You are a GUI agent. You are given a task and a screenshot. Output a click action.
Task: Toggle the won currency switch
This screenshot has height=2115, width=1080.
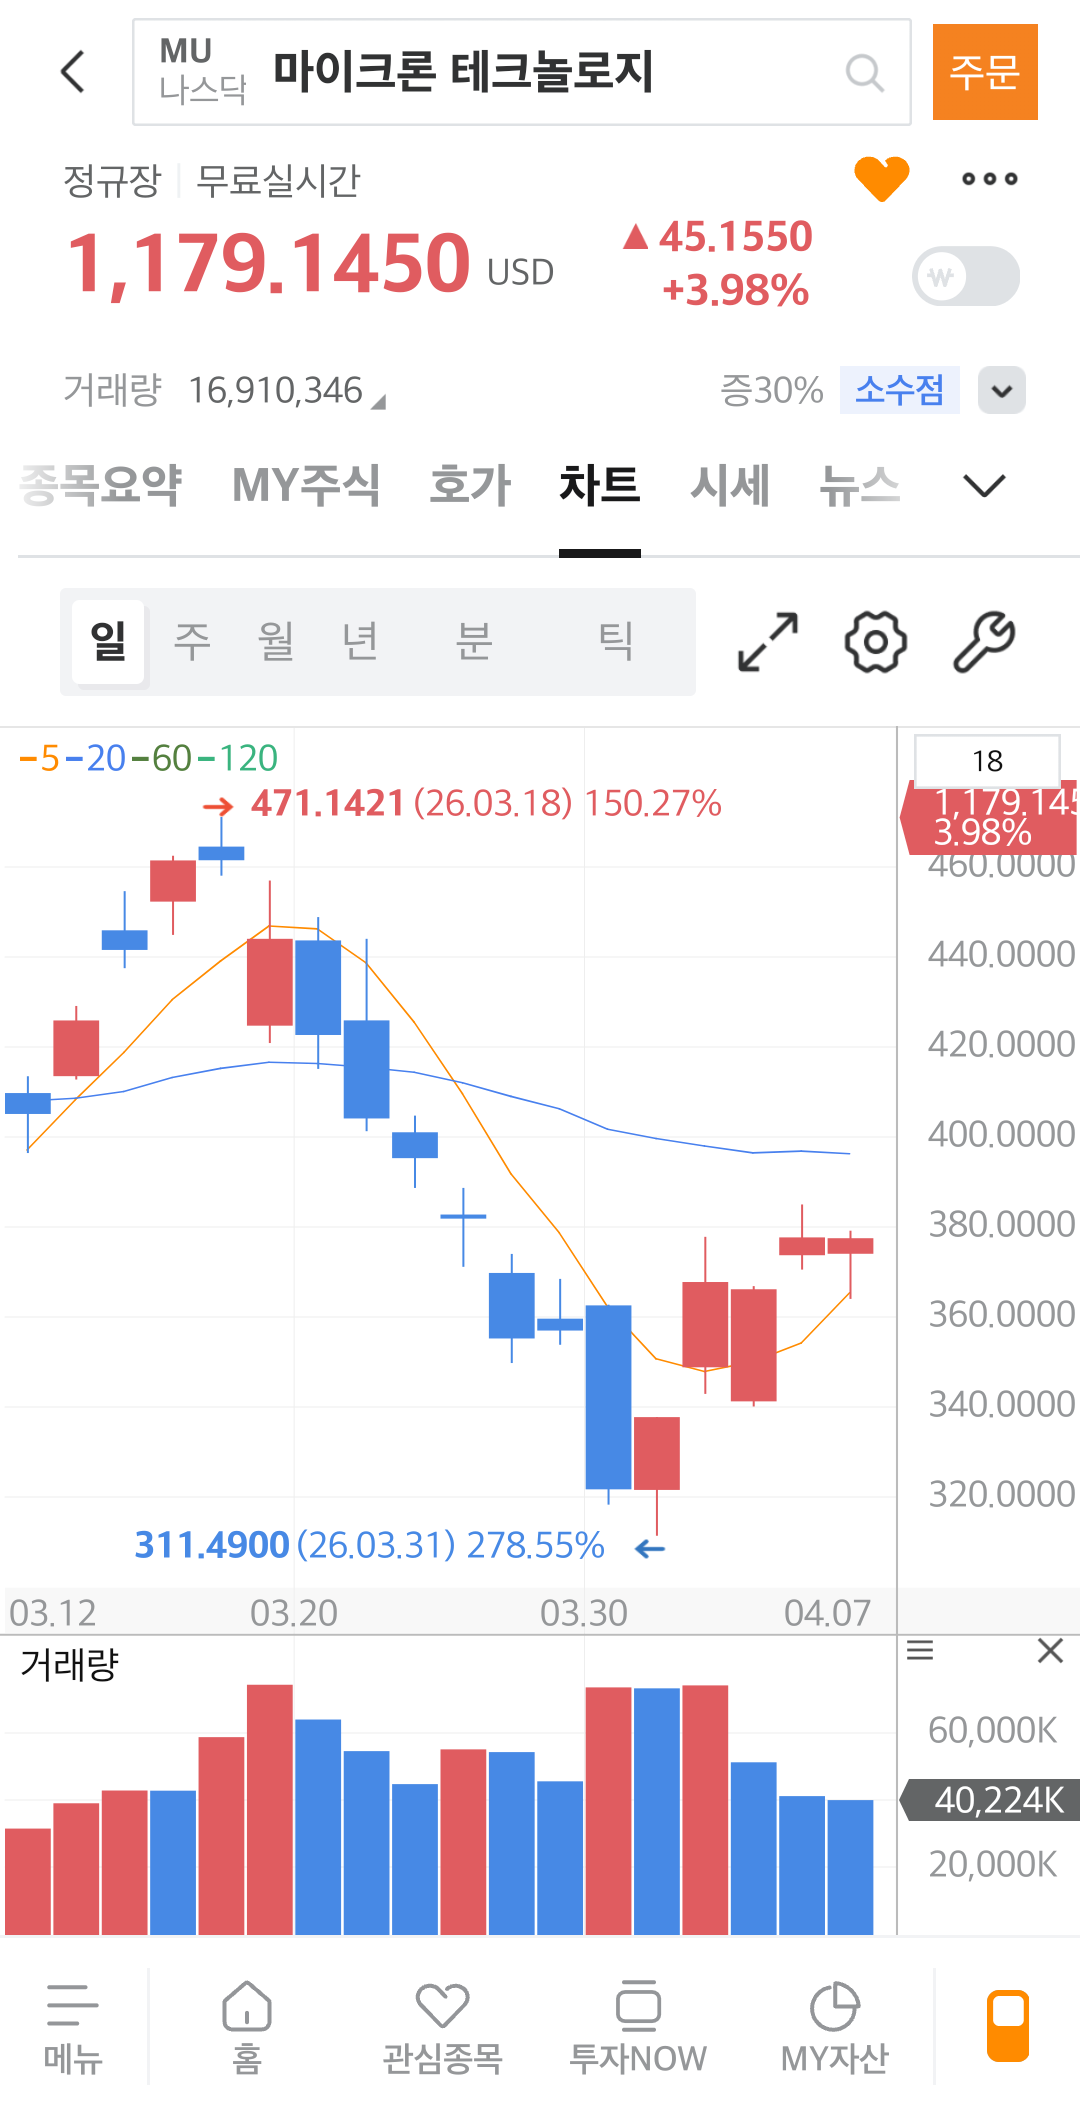pyautogui.click(x=966, y=276)
